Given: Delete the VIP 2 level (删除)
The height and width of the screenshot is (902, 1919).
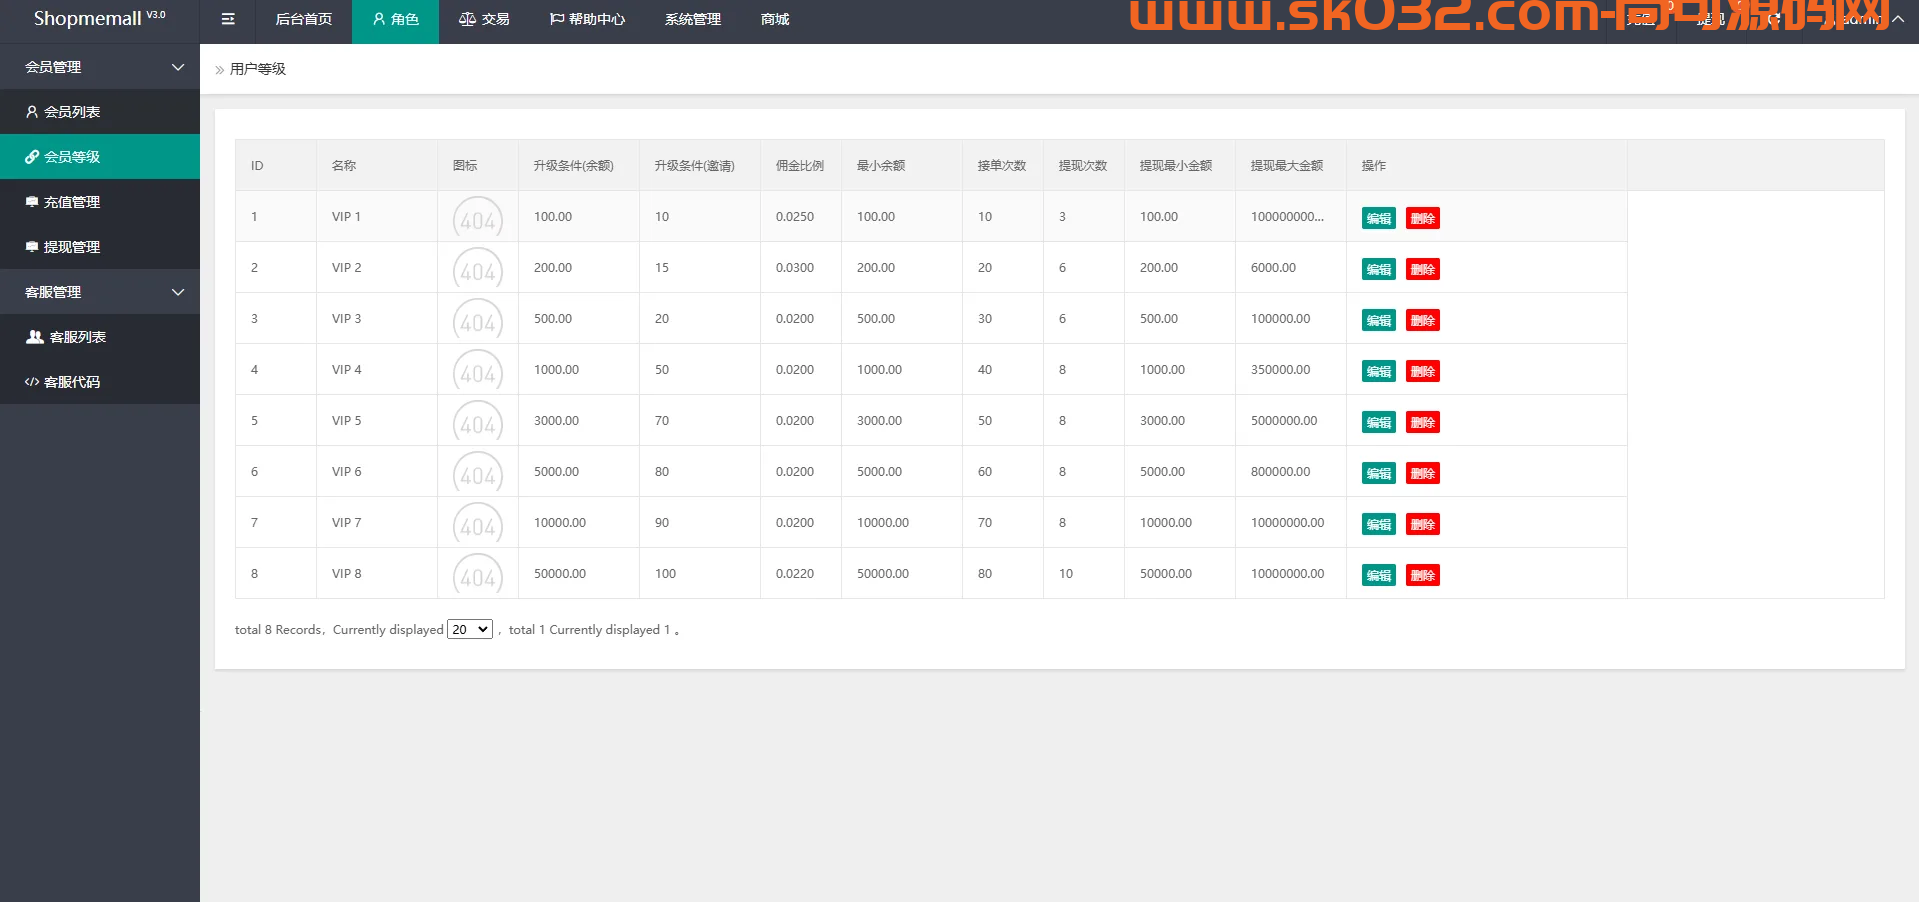Looking at the screenshot, I should [1423, 269].
